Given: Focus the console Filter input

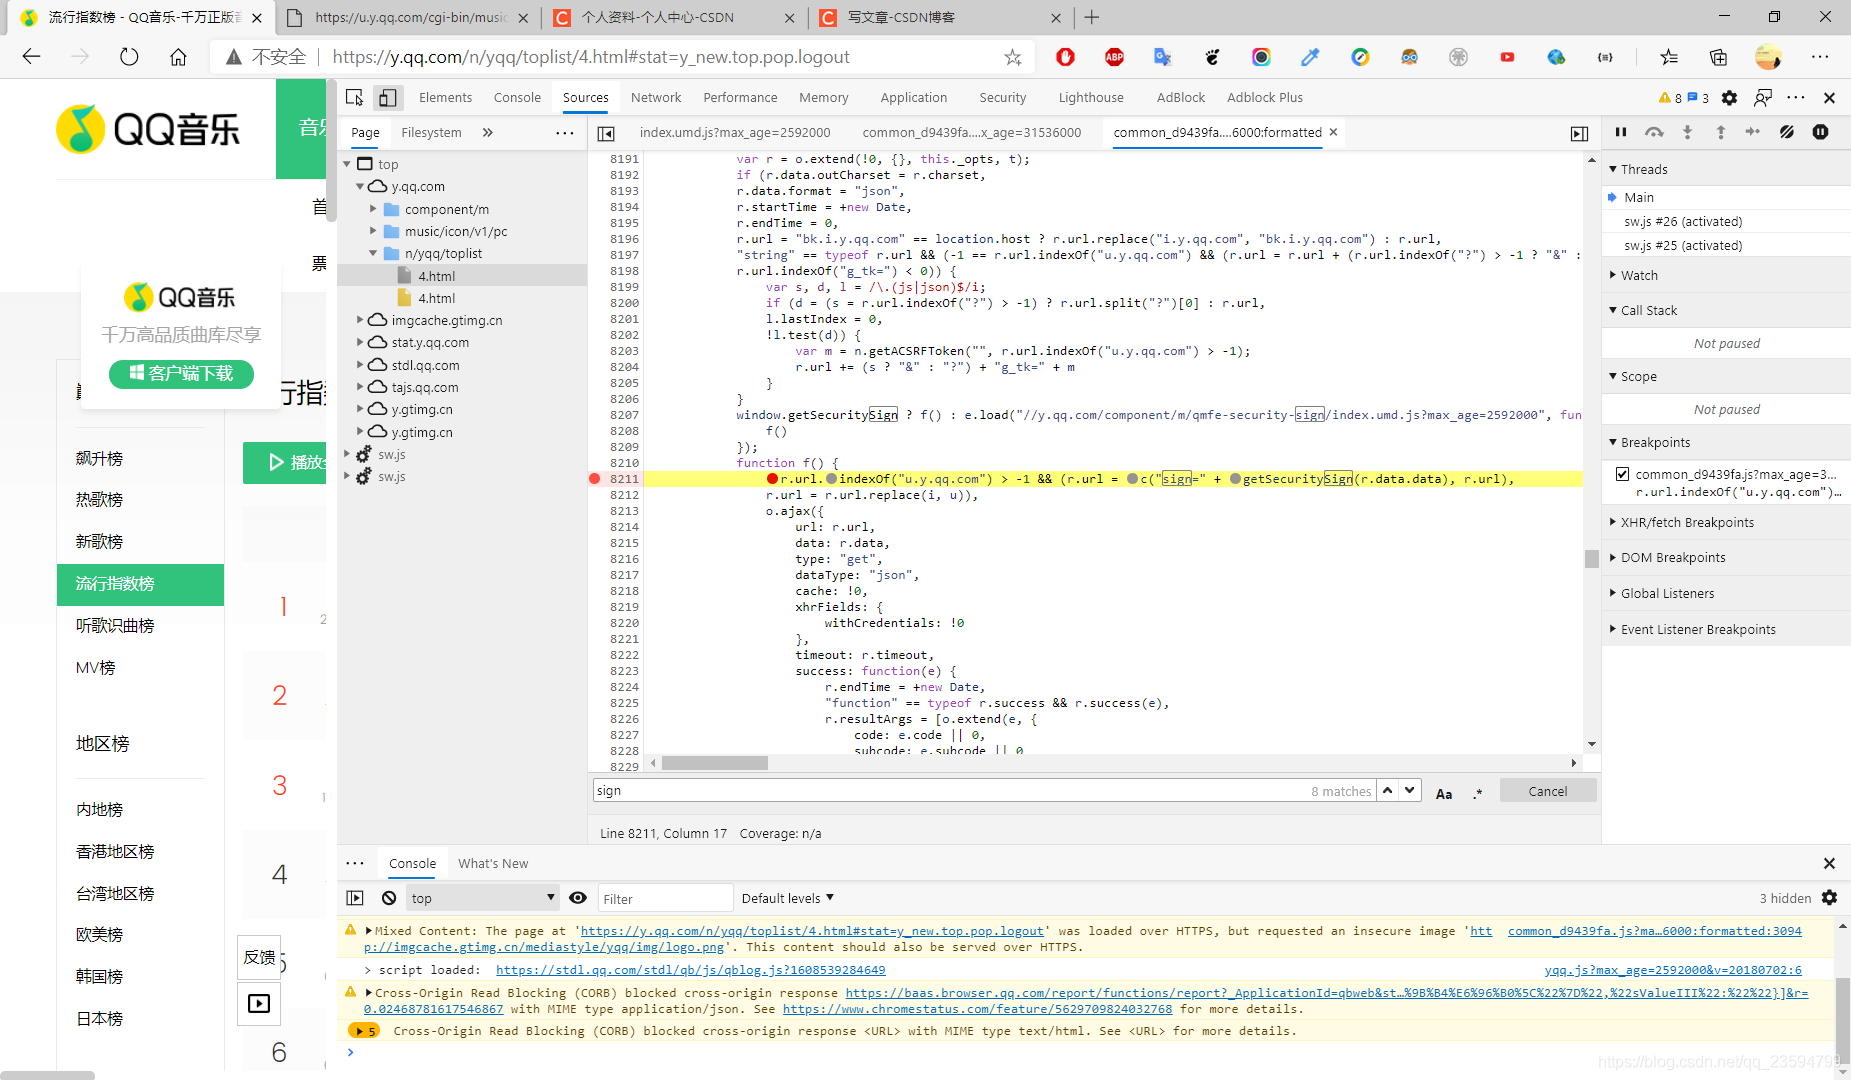Looking at the screenshot, I should (x=665, y=898).
